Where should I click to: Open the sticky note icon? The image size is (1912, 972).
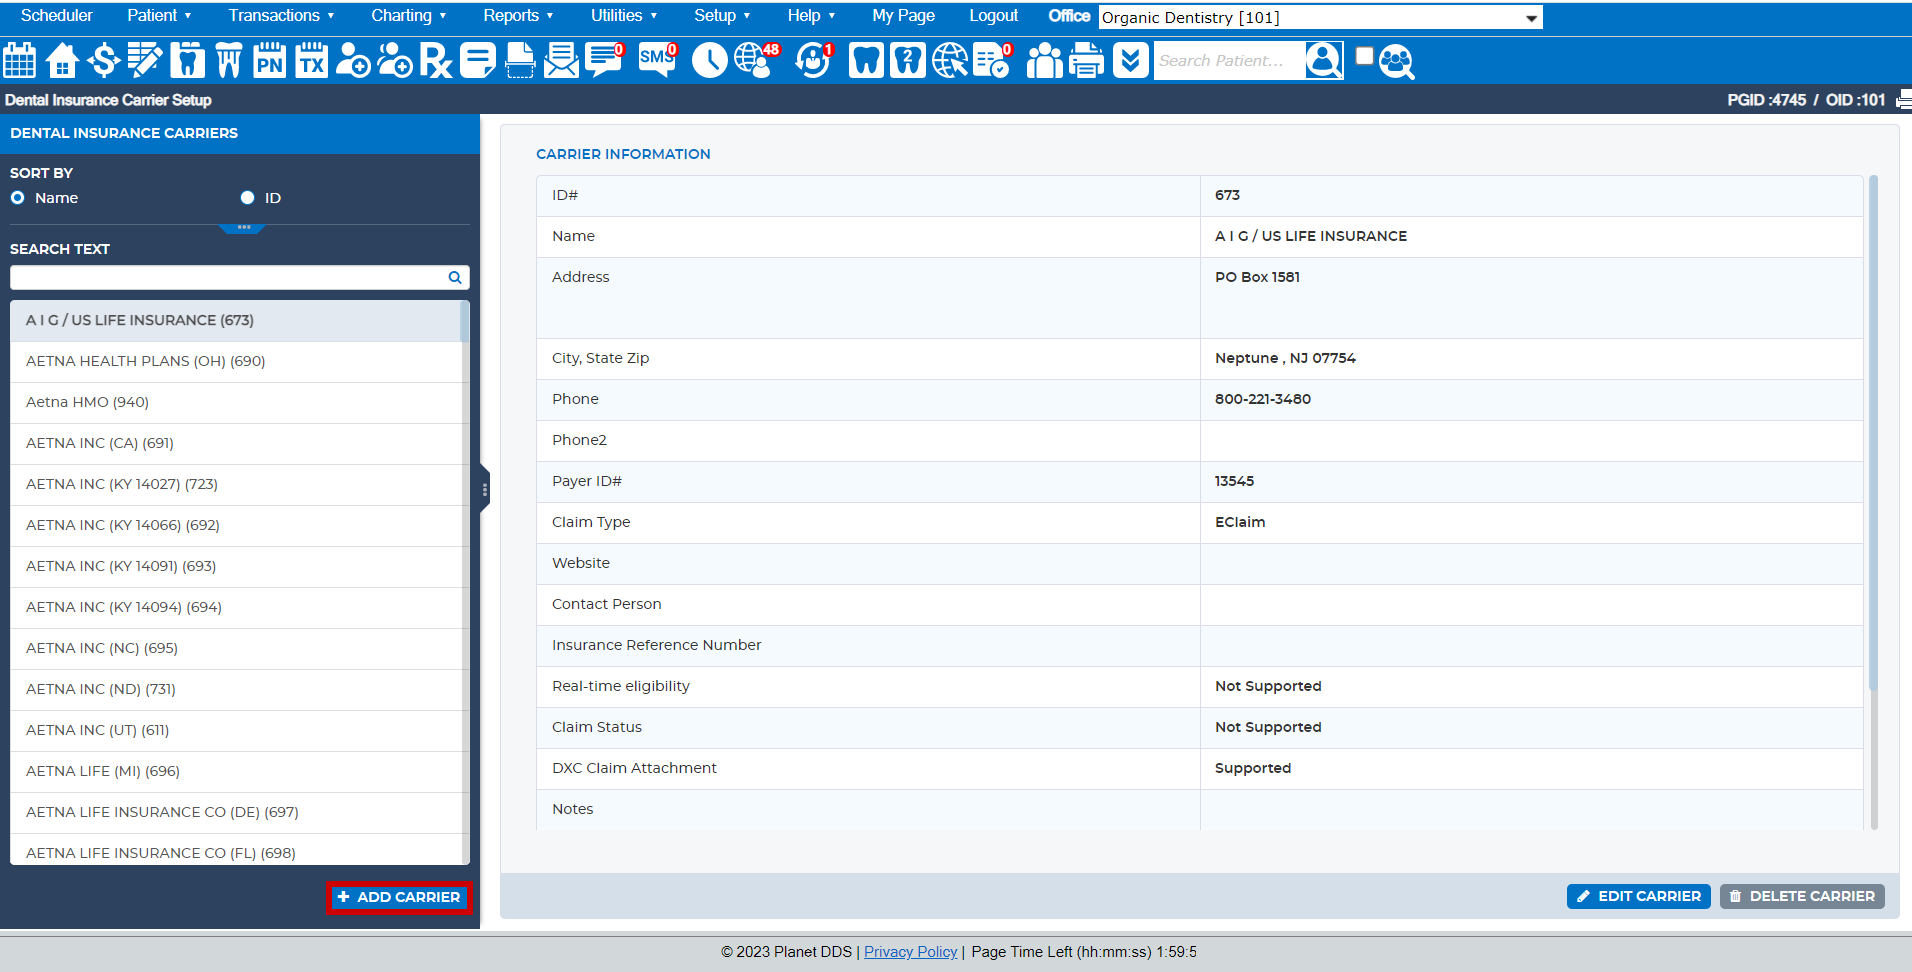(x=478, y=61)
